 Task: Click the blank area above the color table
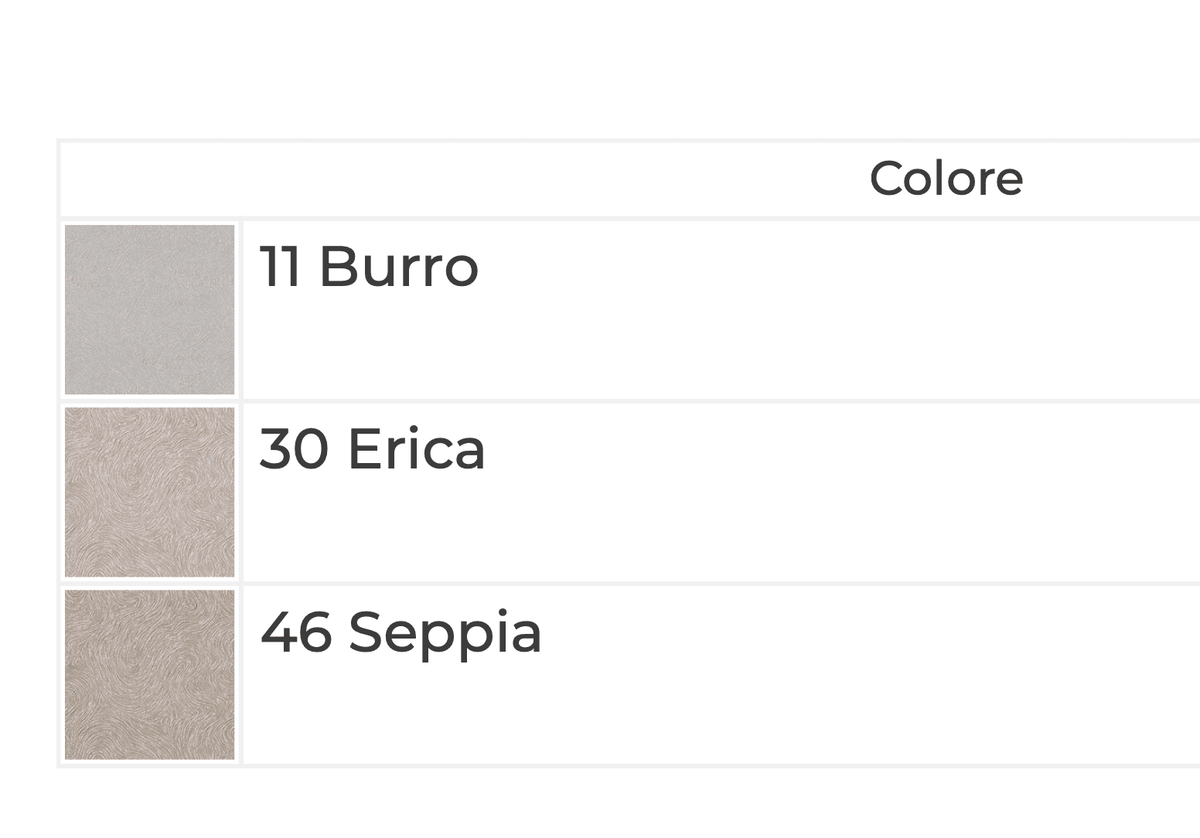pos(600,68)
